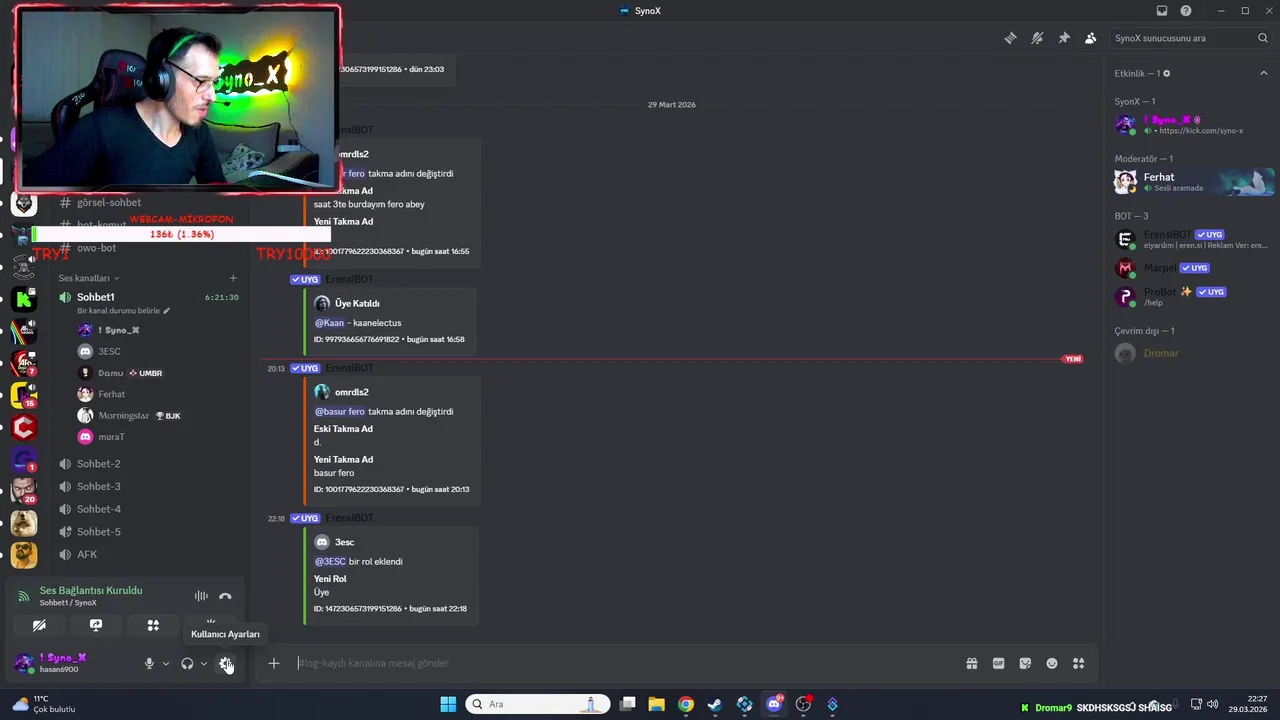Open attachment plus button in message bar
Viewport: 1280px width, 720px height.
(x=273, y=663)
